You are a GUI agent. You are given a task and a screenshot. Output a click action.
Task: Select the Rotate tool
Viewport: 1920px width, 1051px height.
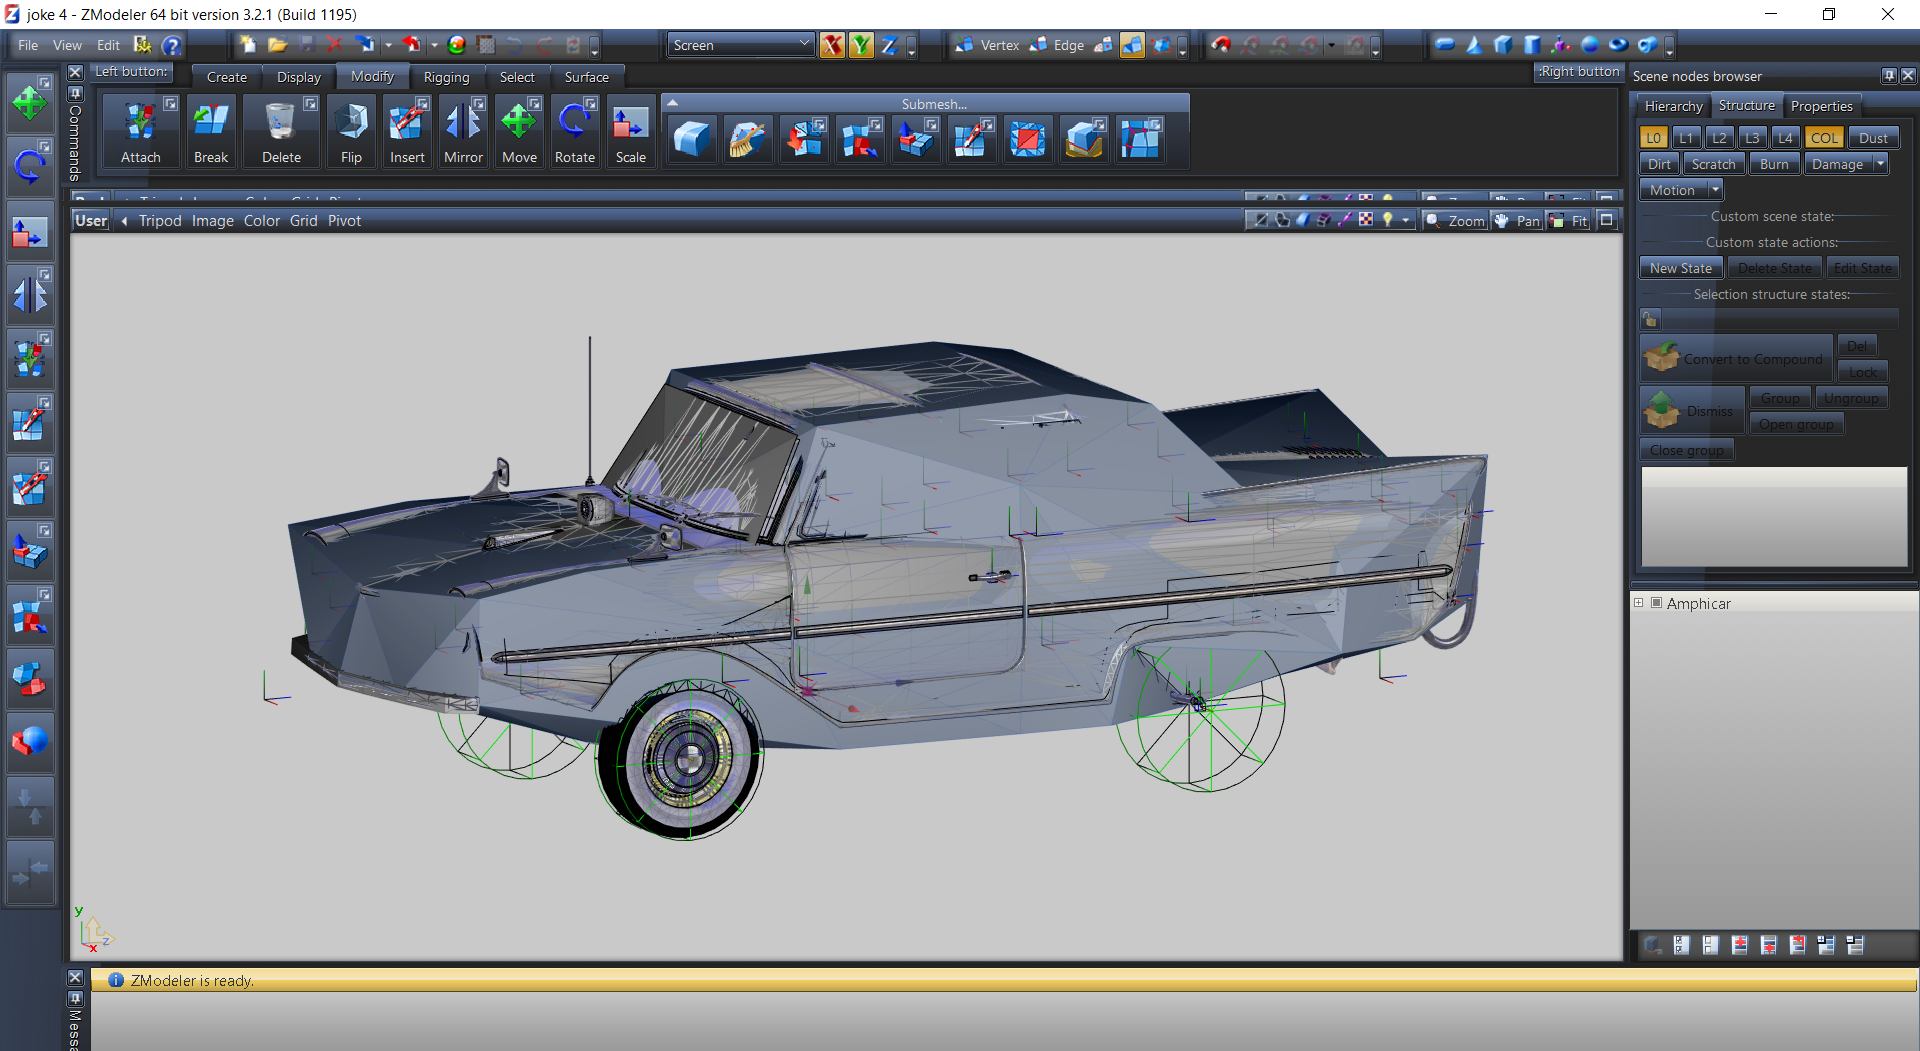574,131
